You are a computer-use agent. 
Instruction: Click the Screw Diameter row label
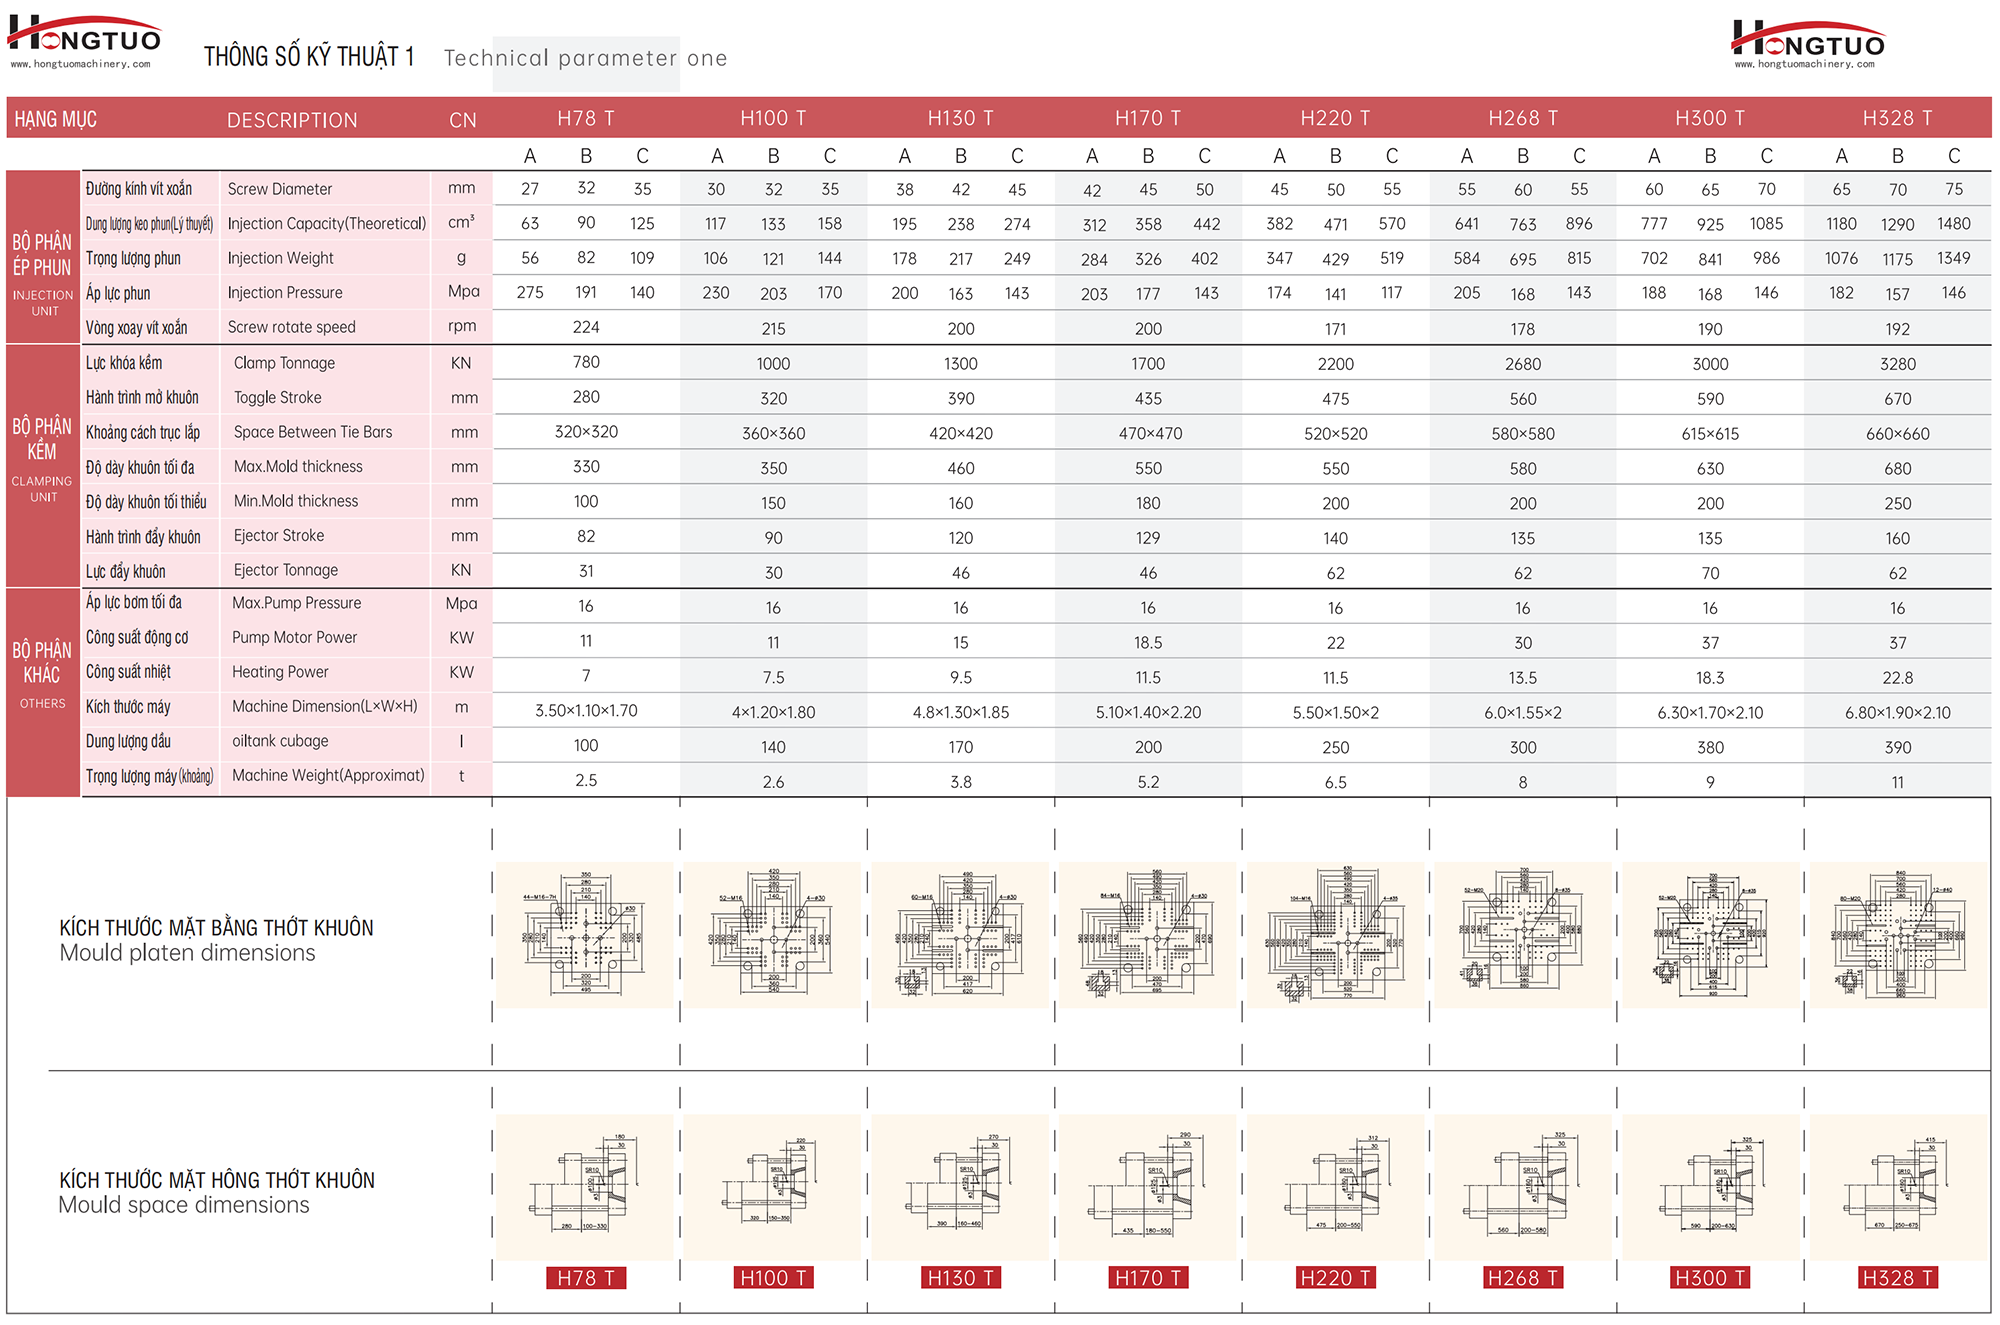pos(280,189)
